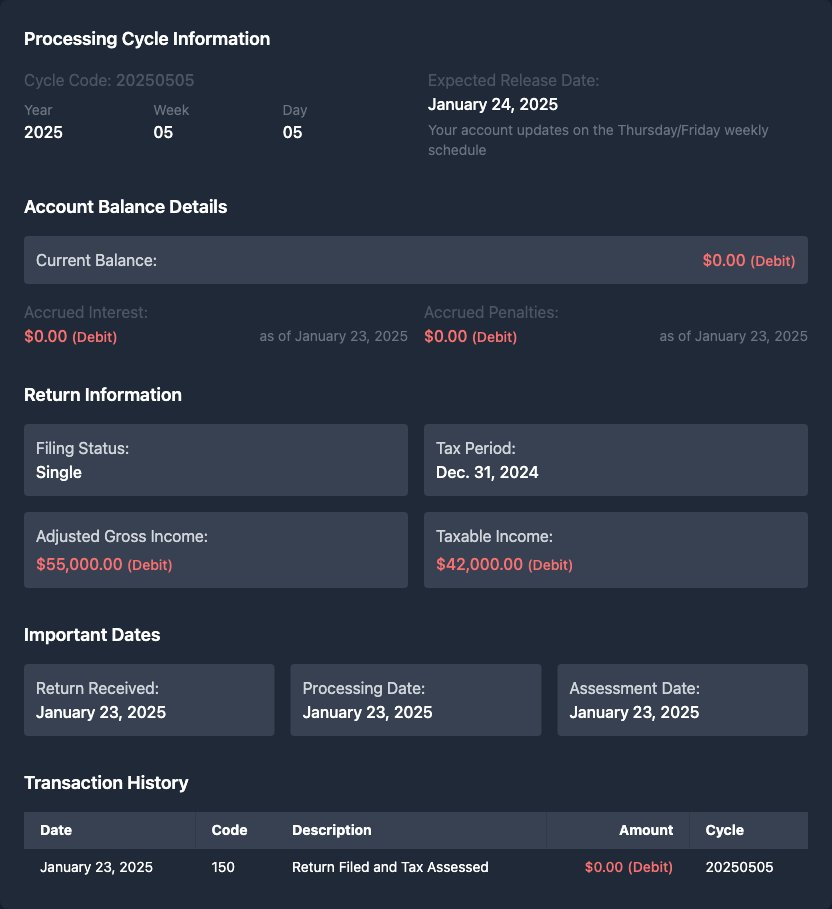This screenshot has height=909, width=832.
Task: Select the Dec. 31, 2024 tax period
Action: [x=487, y=472]
